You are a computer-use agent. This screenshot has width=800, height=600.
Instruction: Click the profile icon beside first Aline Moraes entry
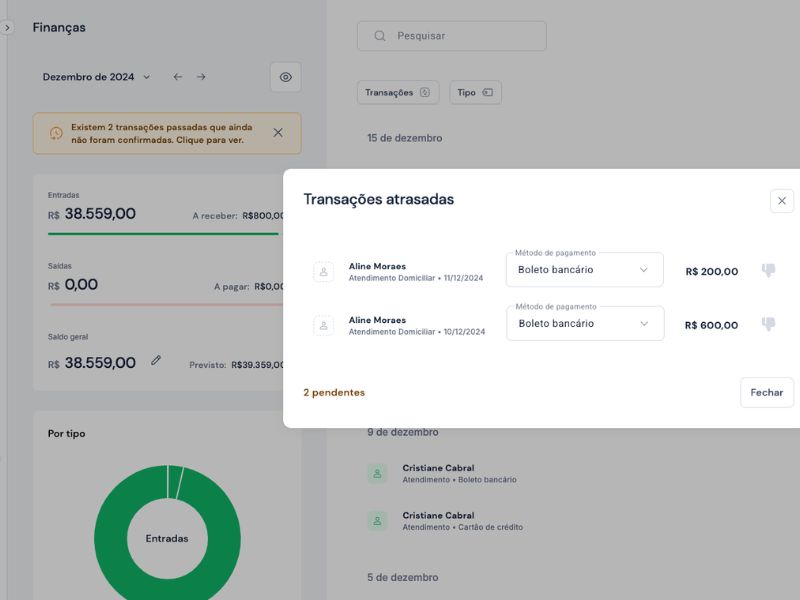pyautogui.click(x=323, y=269)
